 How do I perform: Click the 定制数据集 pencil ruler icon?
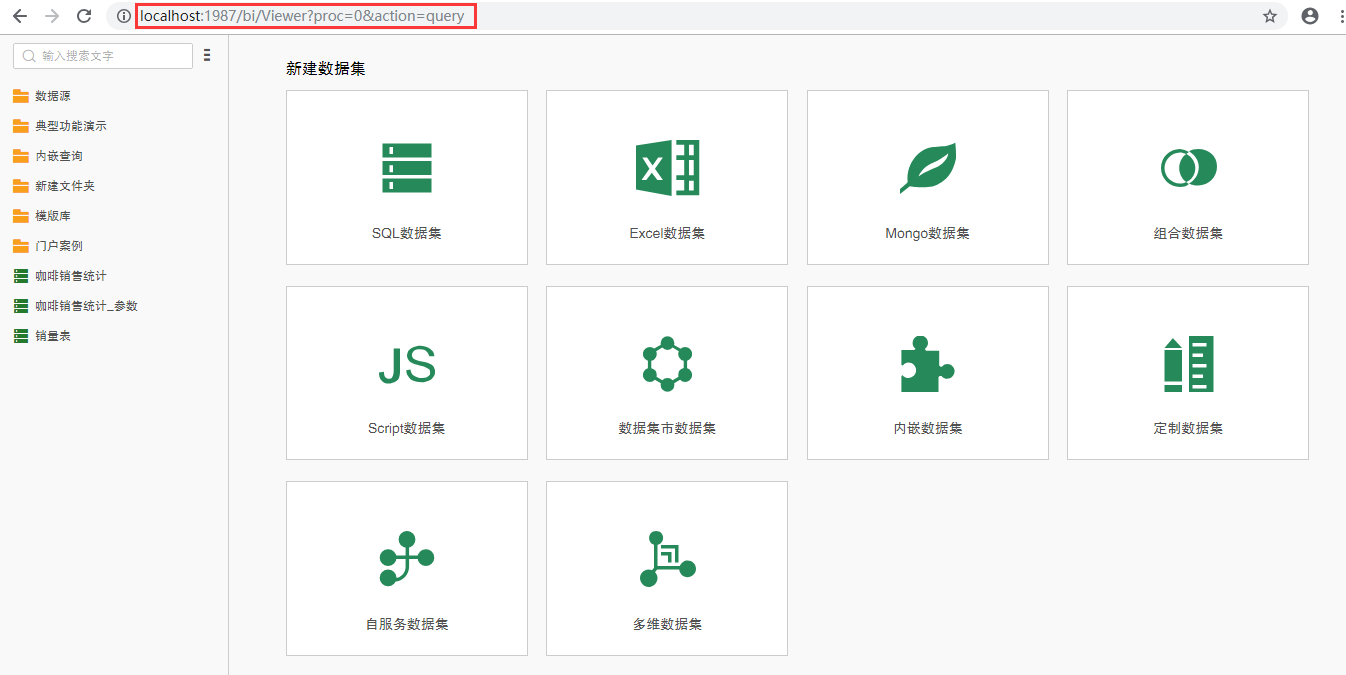(x=1188, y=364)
